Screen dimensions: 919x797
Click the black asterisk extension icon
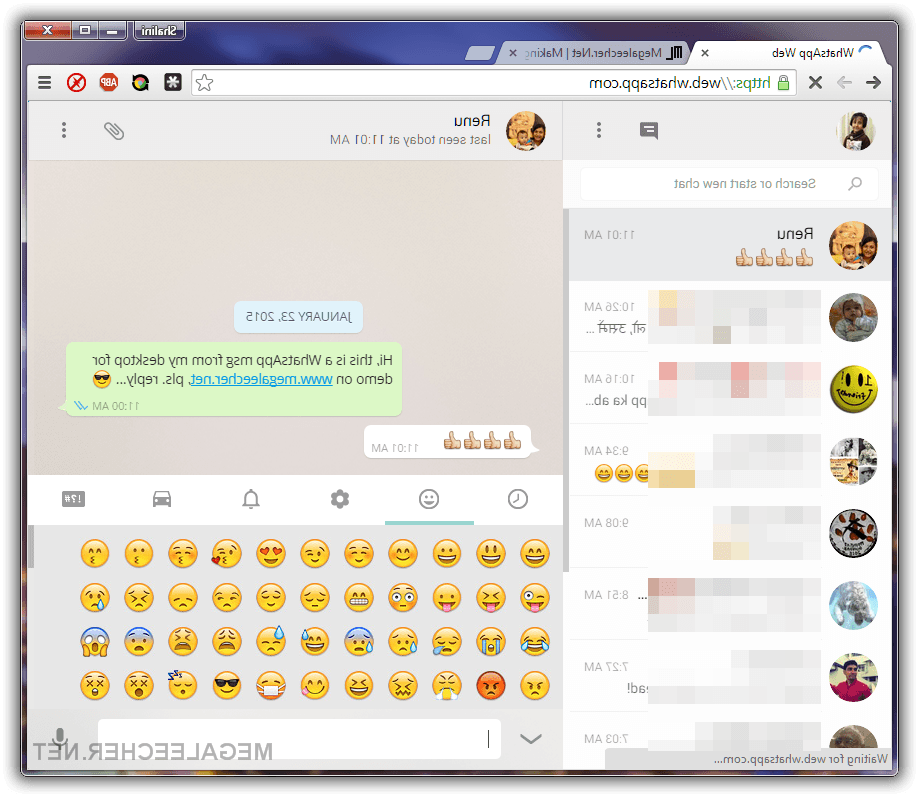tap(172, 83)
